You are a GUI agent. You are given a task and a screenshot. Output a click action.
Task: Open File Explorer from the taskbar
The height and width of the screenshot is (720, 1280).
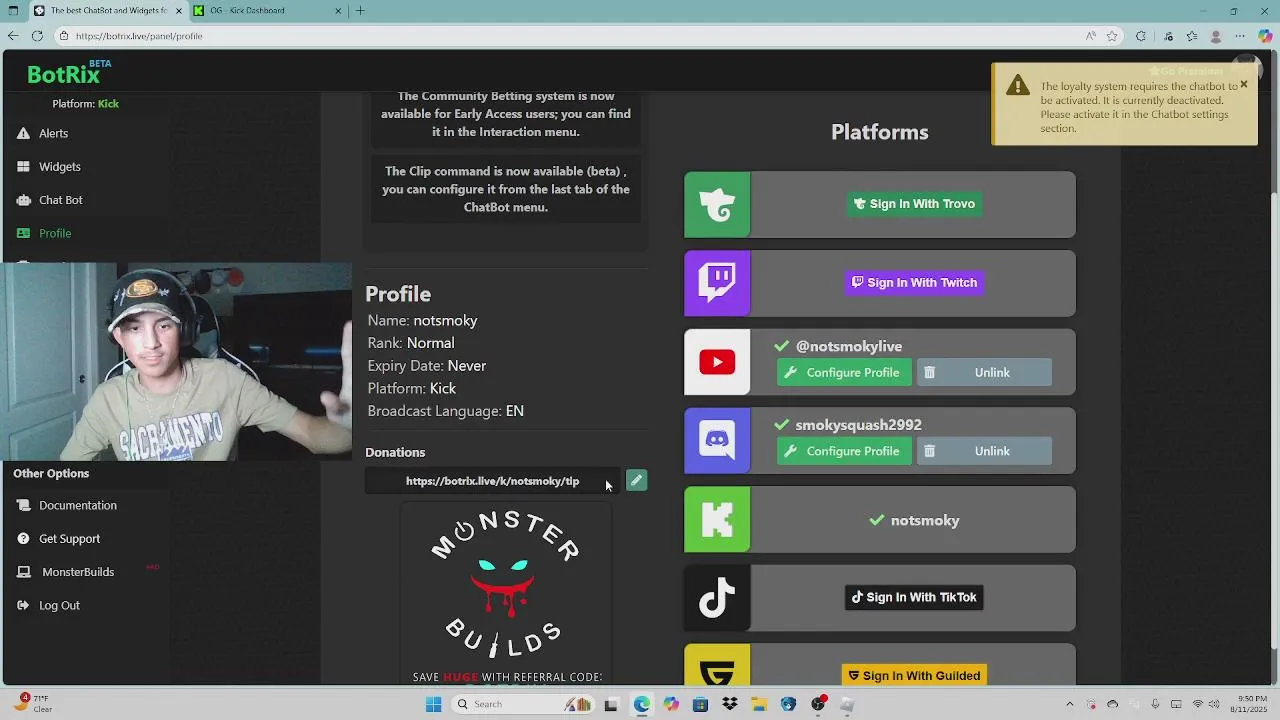759,704
